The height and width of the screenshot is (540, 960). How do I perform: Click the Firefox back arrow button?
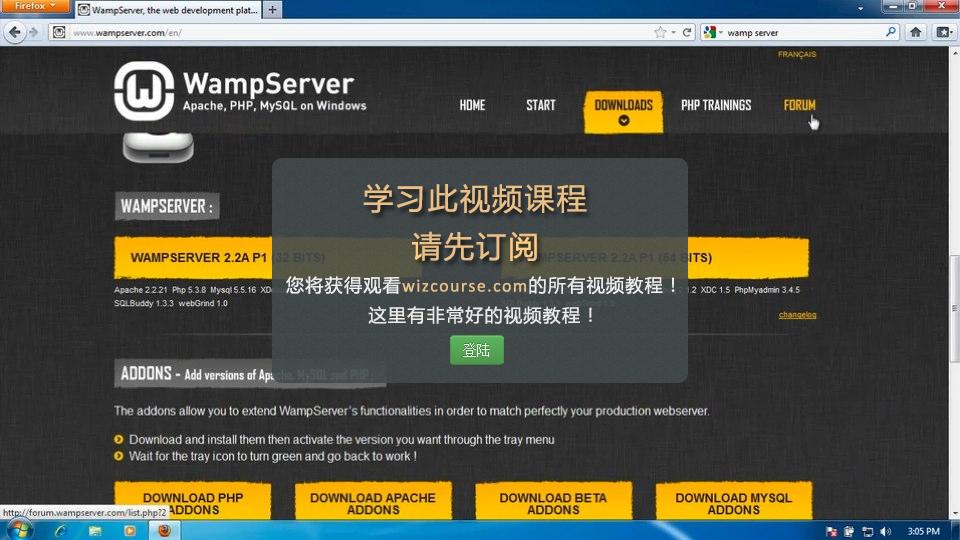[x=15, y=32]
